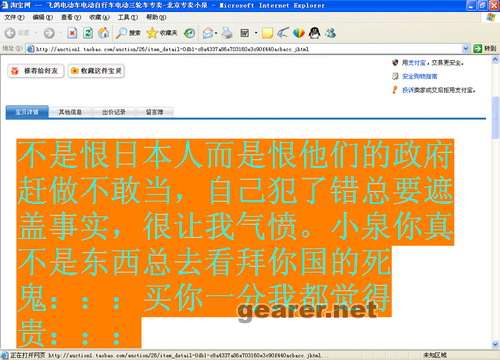Image resolution: width=500 pixels, height=360 pixels.
Task: Switch to the 出价记录 tab
Action: [114, 112]
